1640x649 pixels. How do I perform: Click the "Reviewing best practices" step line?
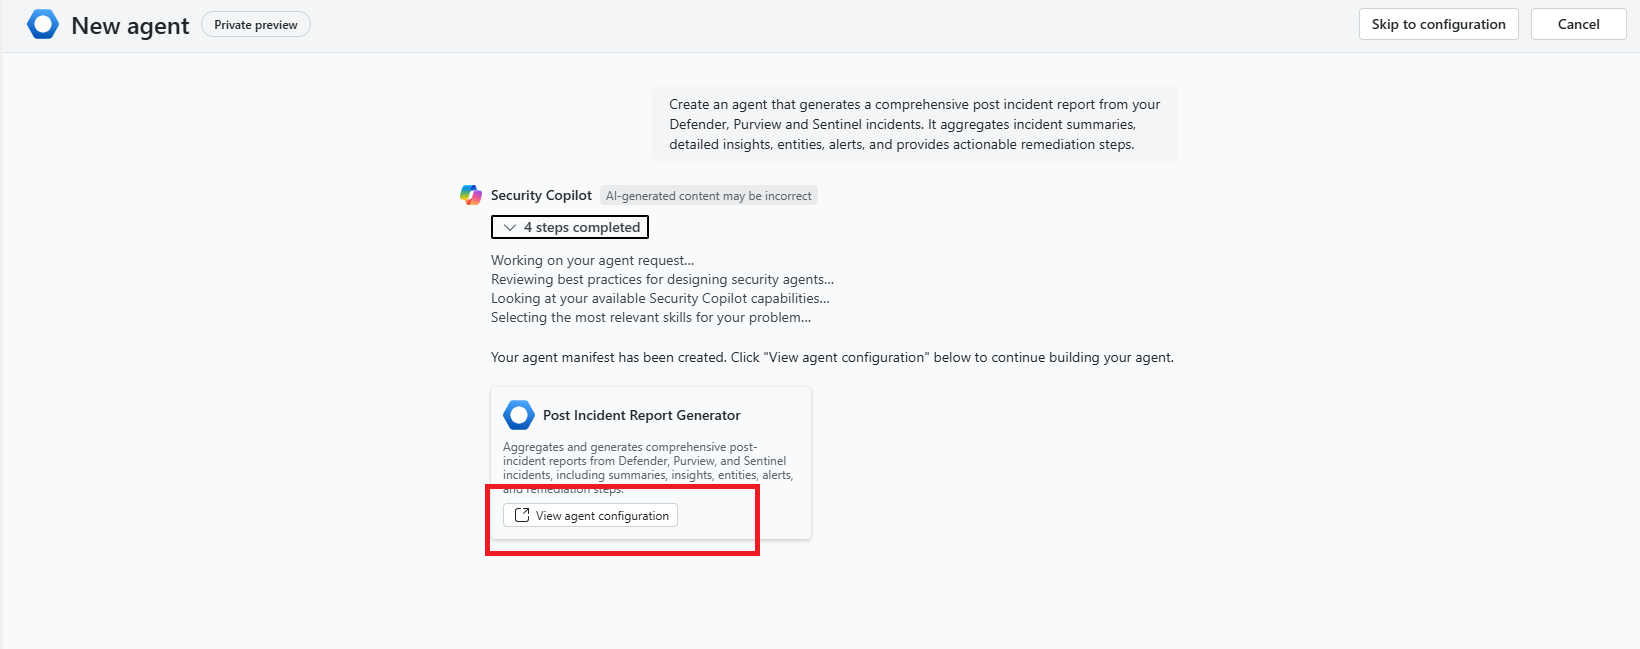[x=662, y=279]
